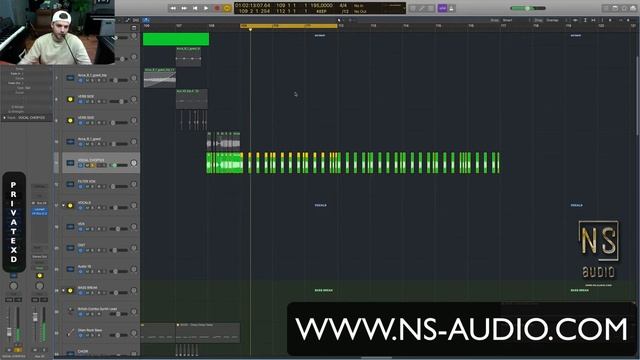Click the Drum Rock Bass guitar icon
The image size is (640, 360).
(70, 333)
